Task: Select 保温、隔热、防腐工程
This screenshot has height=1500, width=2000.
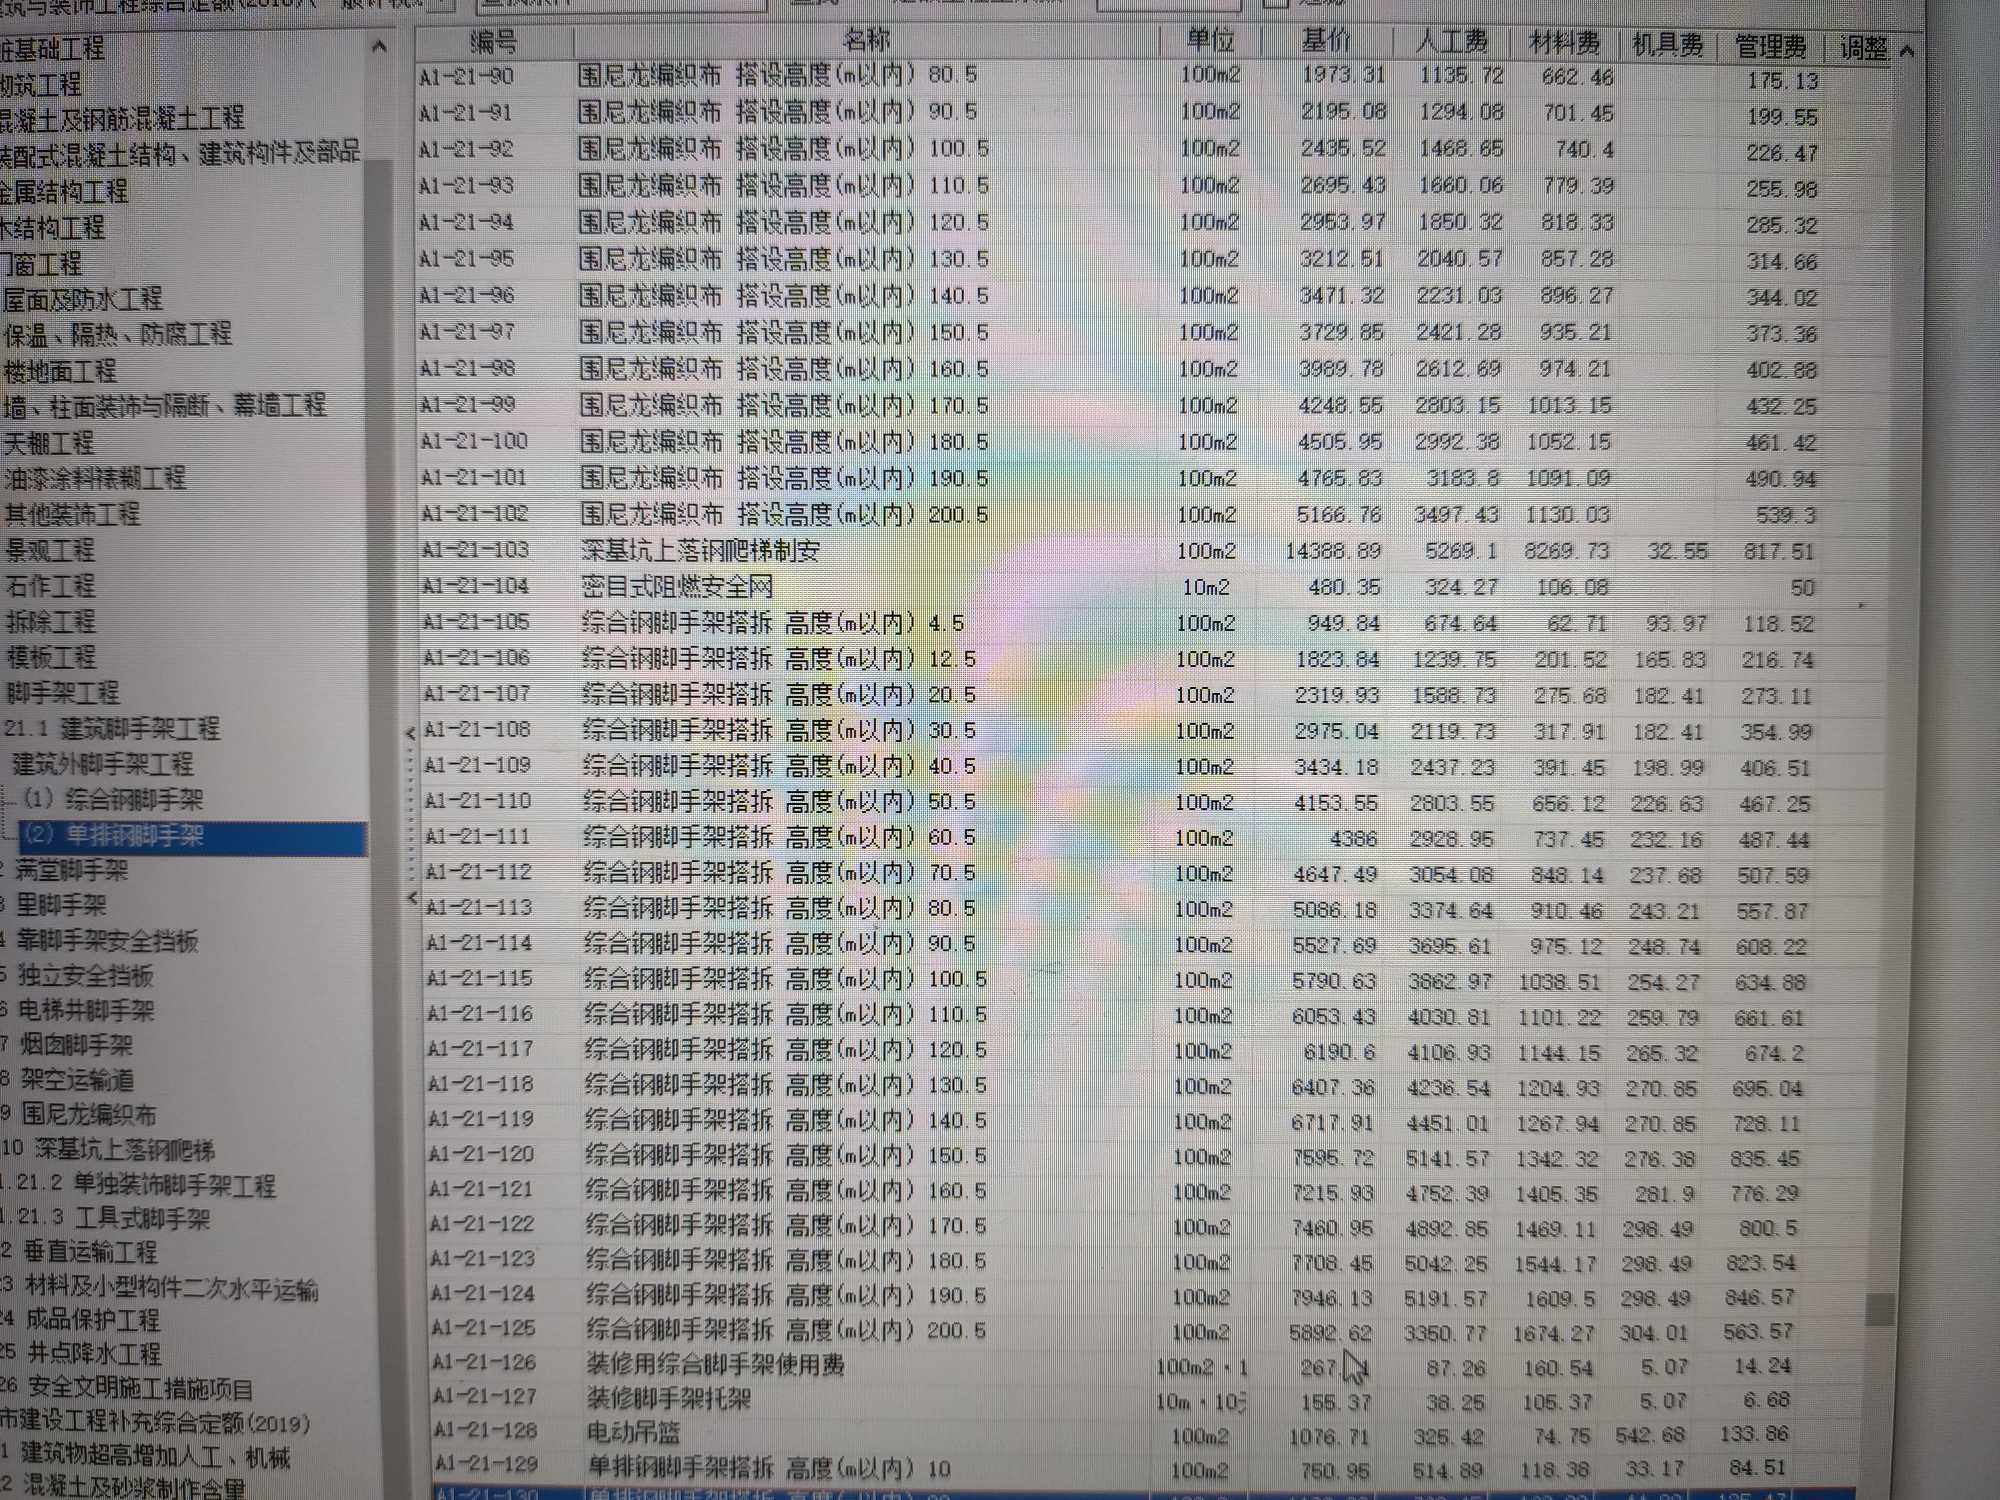Action: (118, 334)
